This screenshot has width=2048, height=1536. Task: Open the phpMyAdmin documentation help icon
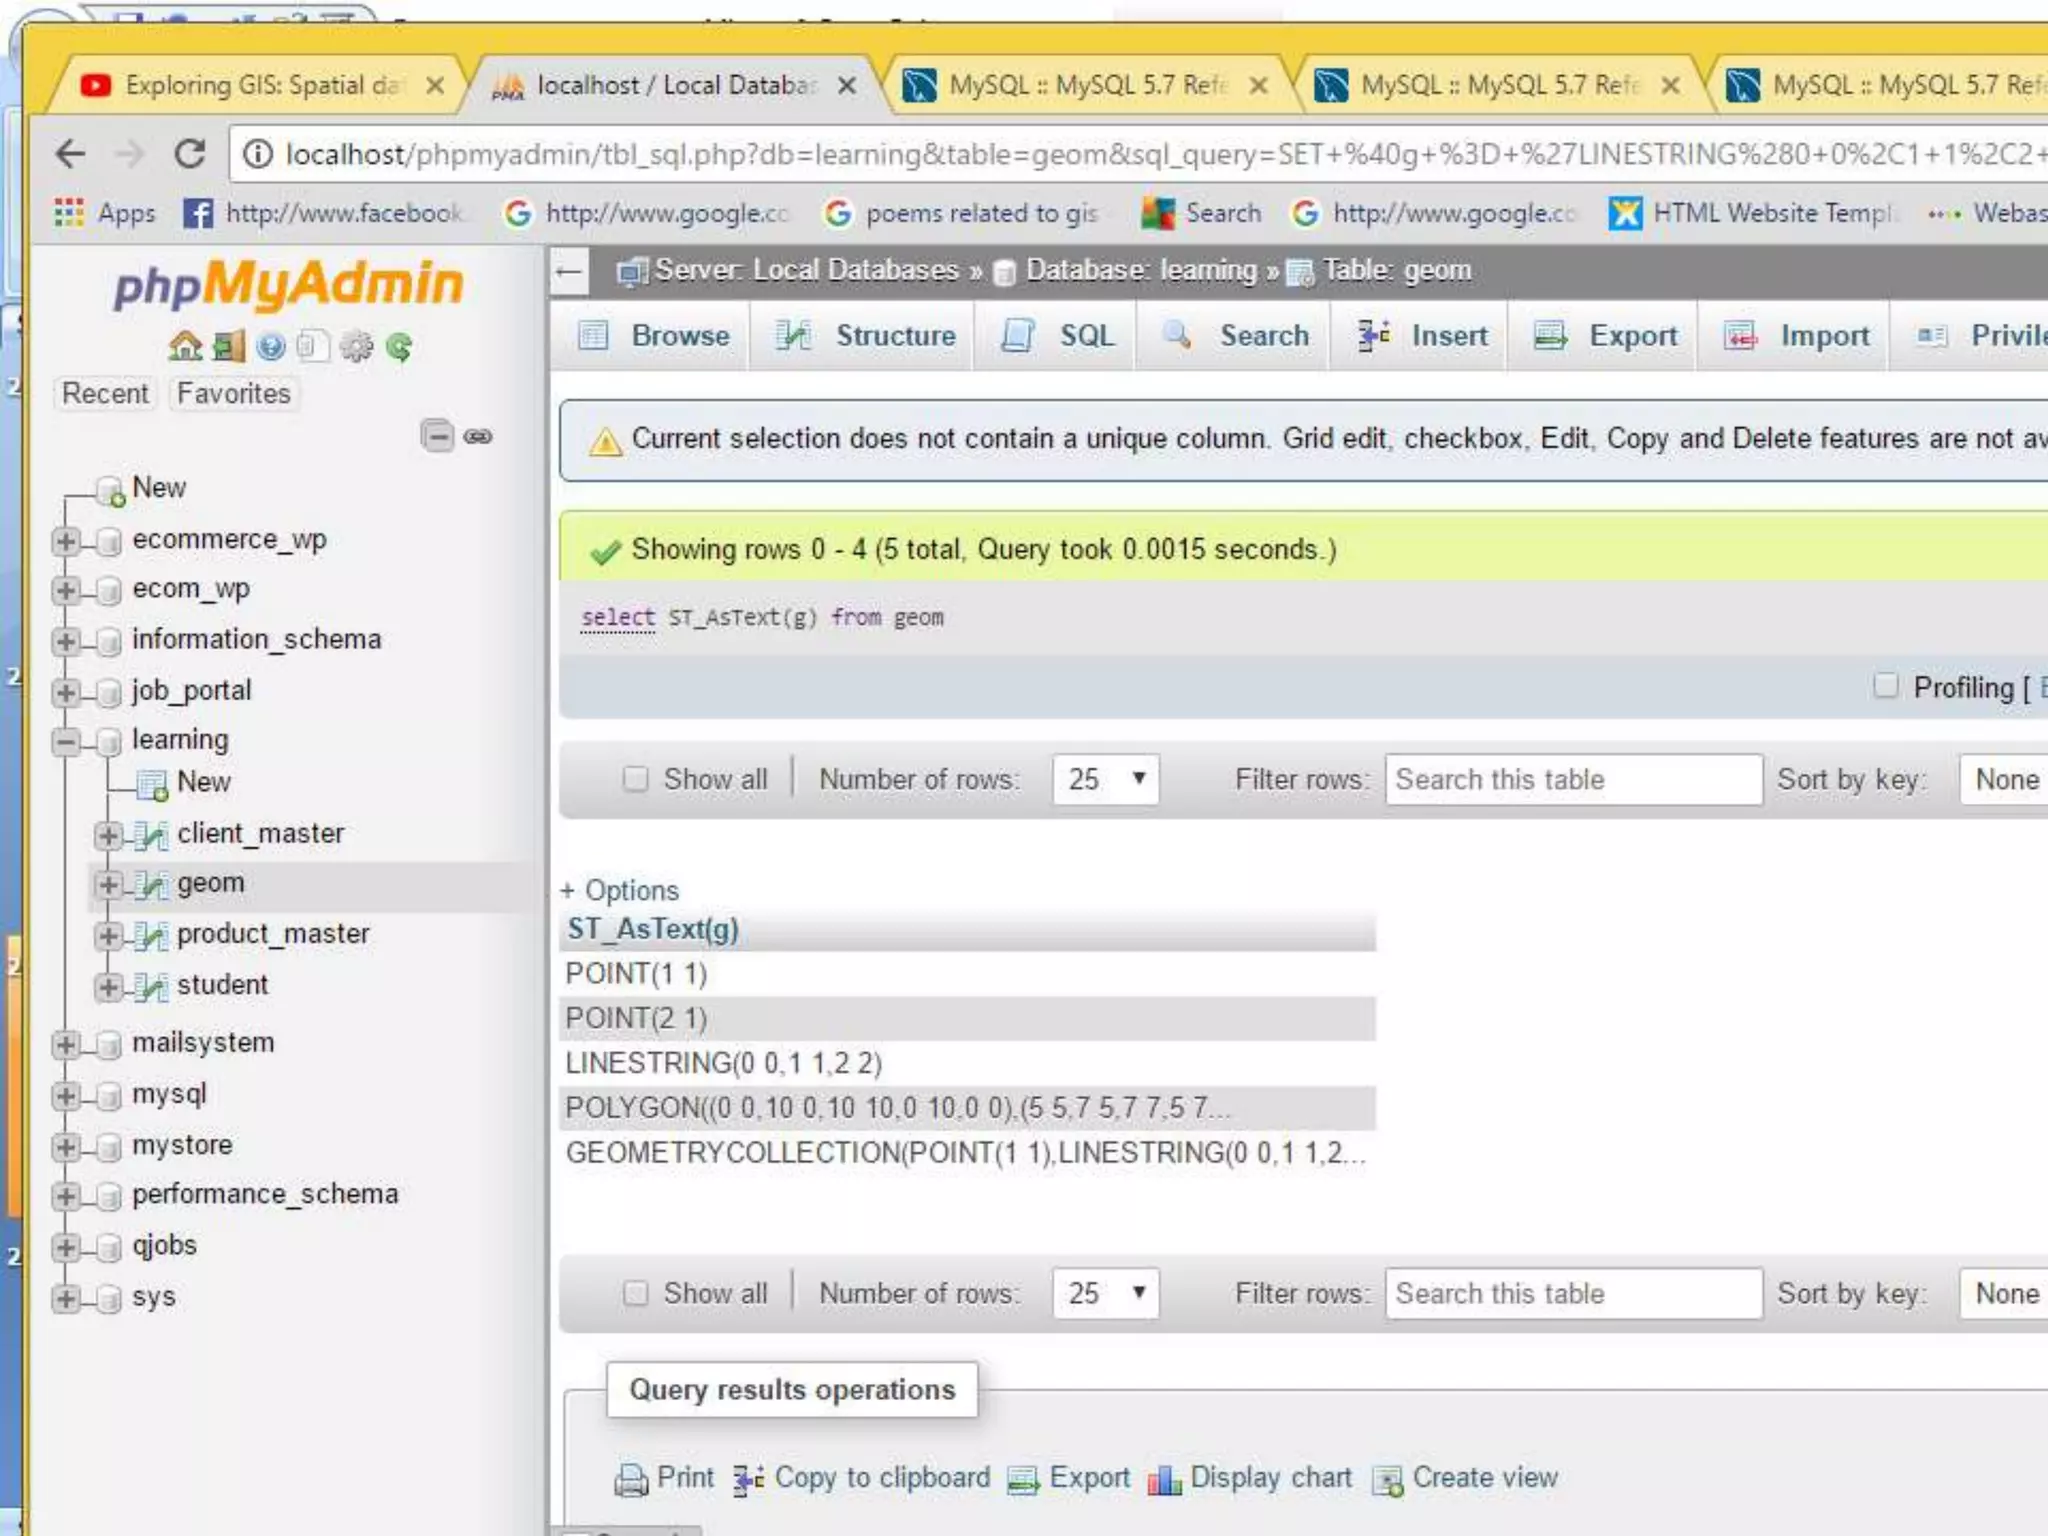coord(271,347)
